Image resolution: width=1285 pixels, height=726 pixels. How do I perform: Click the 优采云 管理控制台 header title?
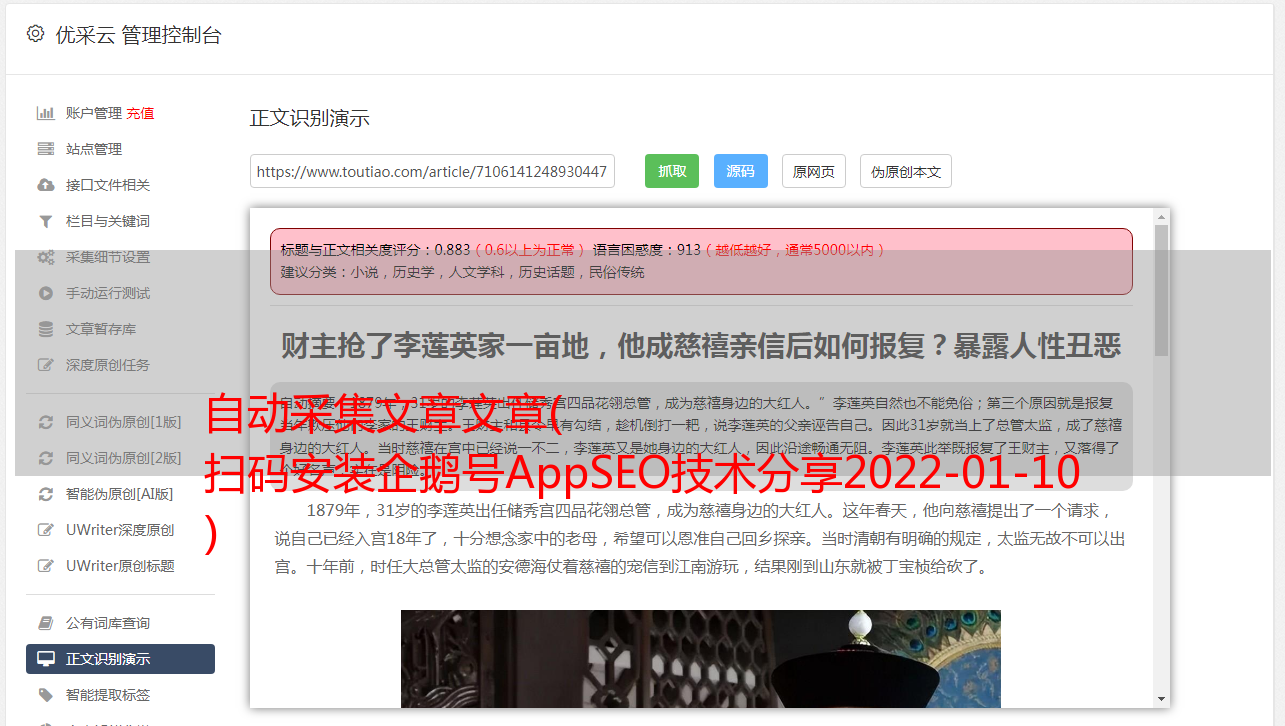pos(138,35)
